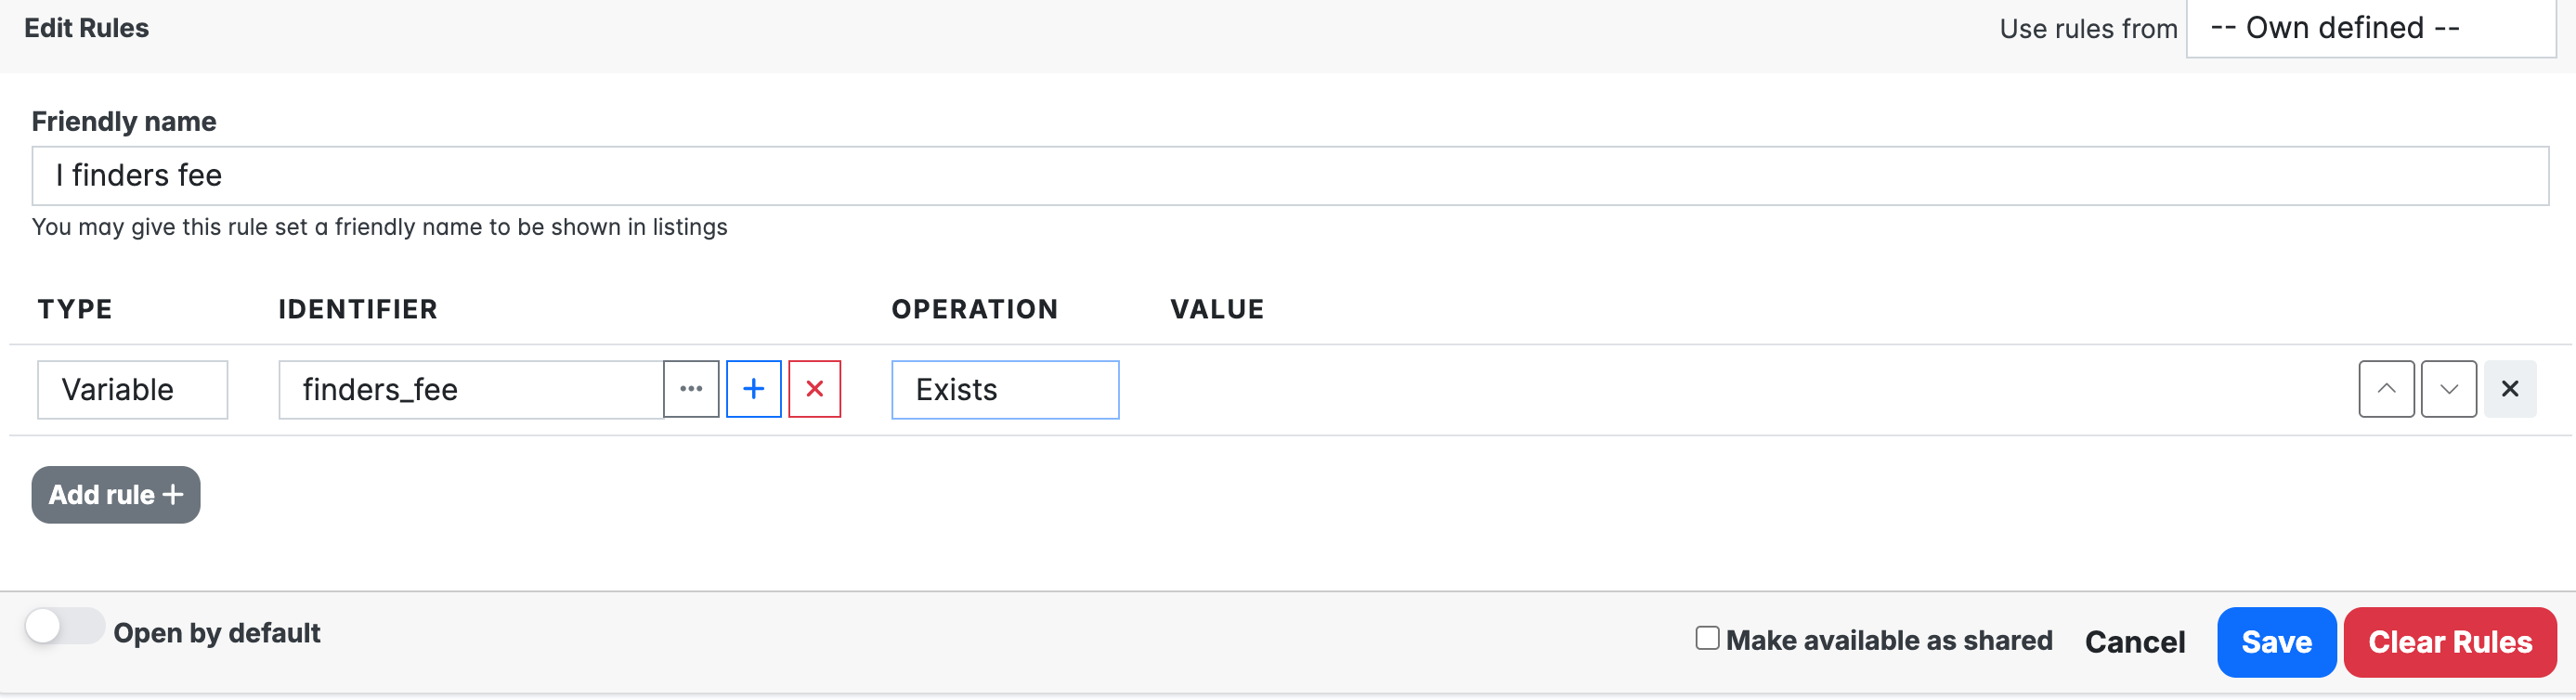Click the Make available as shared label
Screen dimensions: 2576x700
[x=1888, y=640]
